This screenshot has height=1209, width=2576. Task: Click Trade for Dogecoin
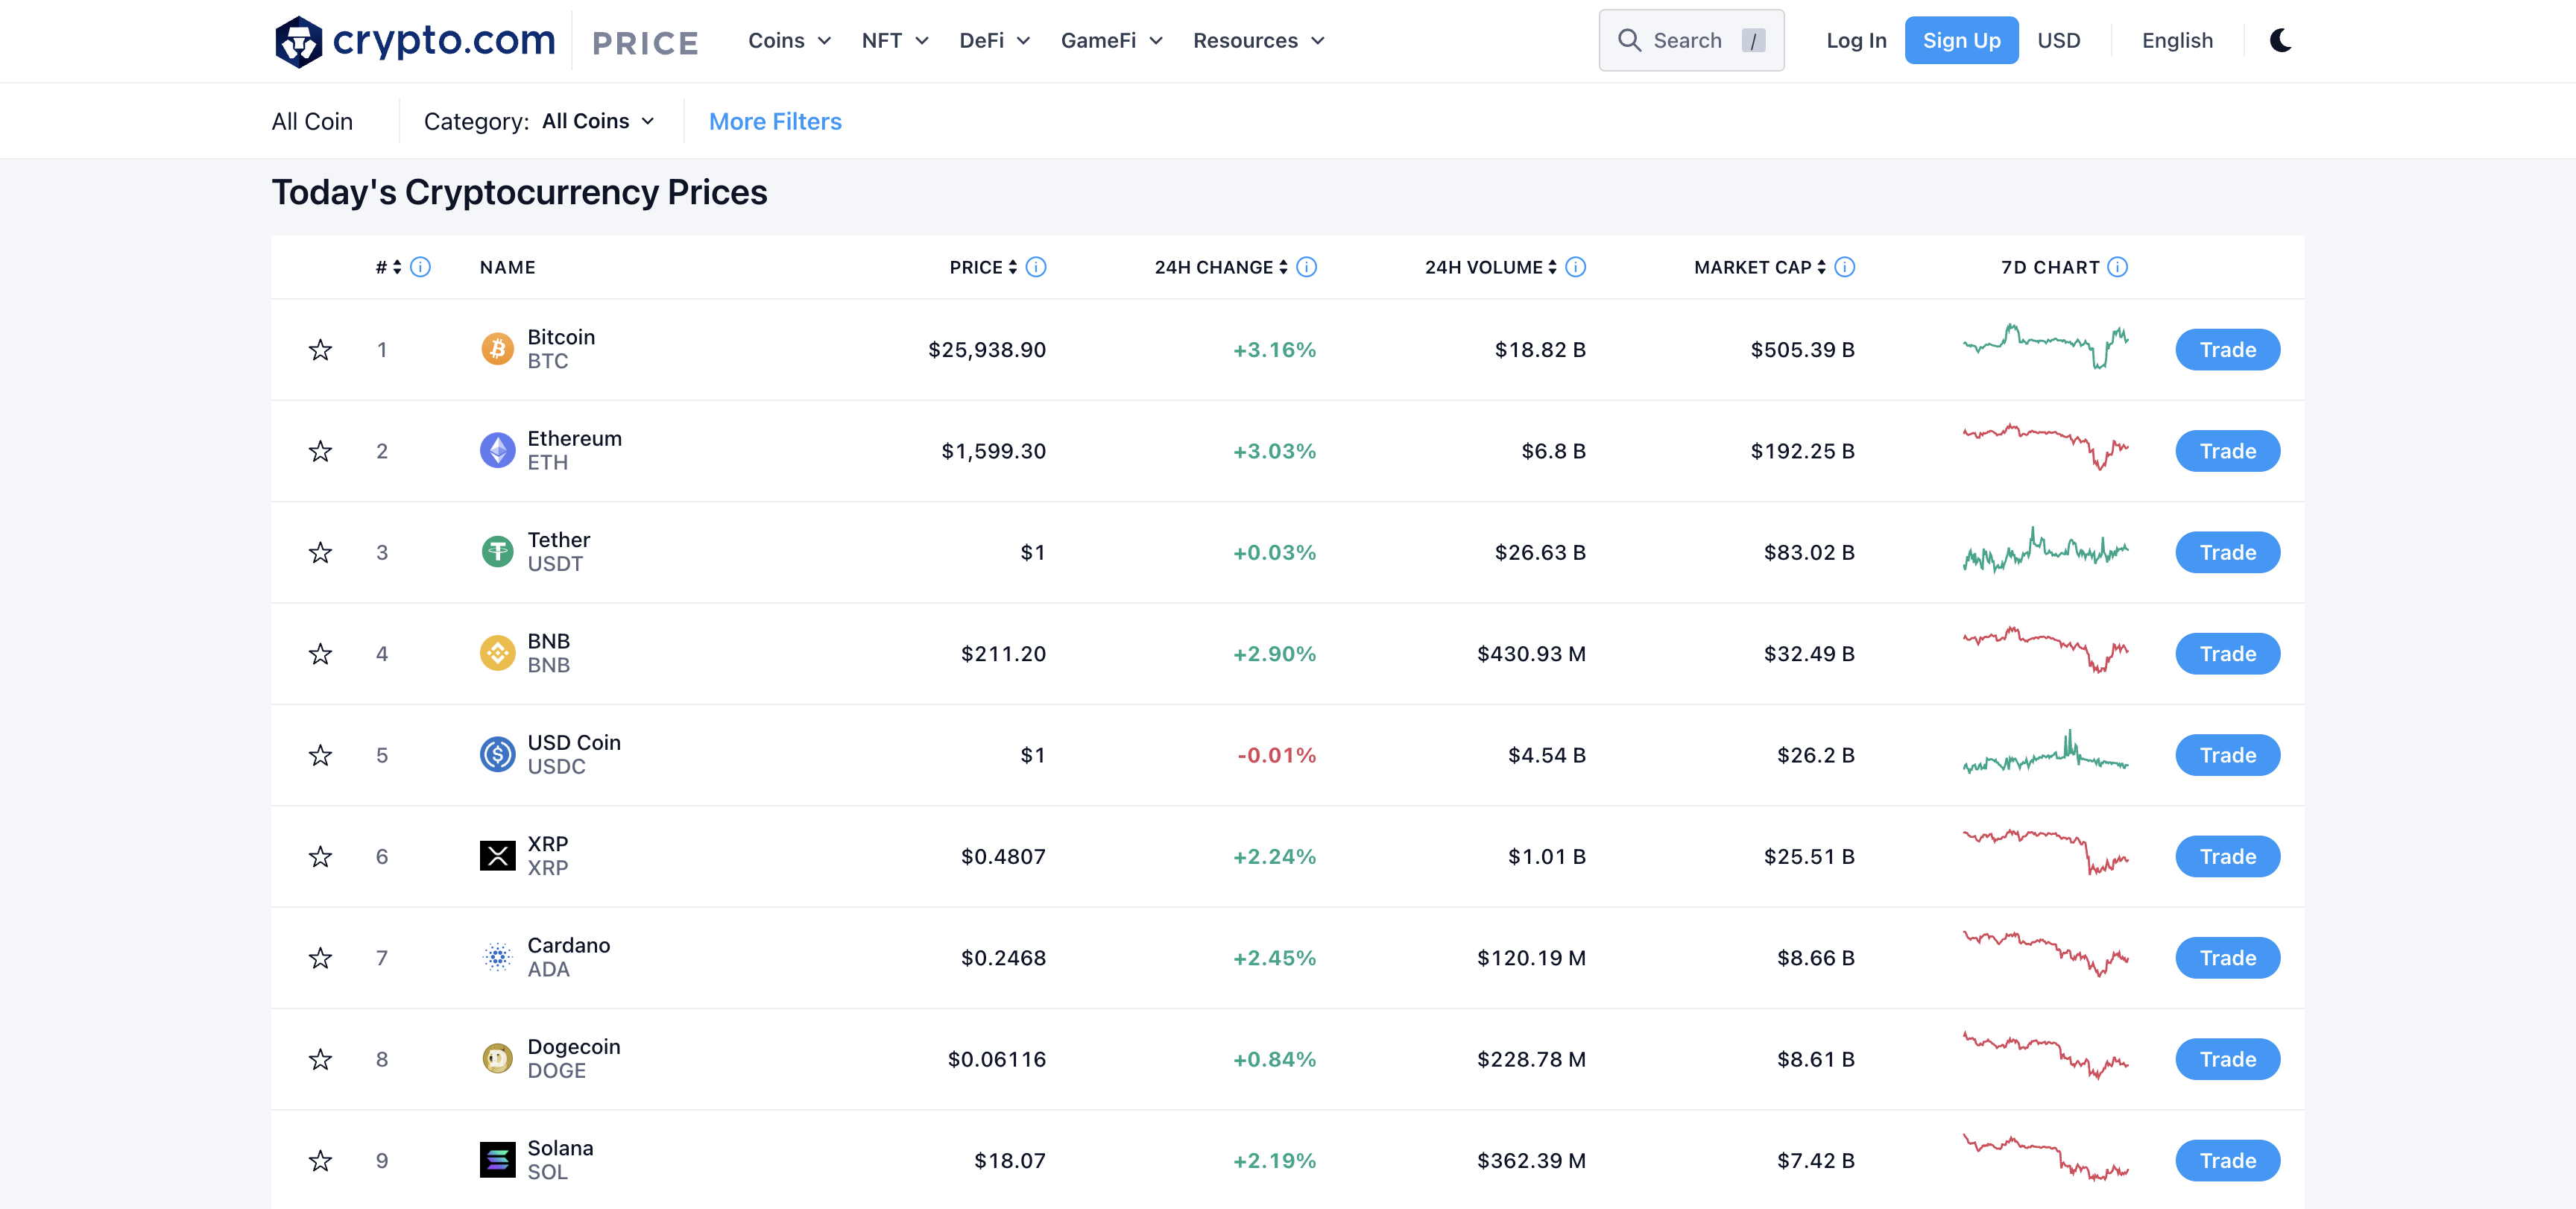tap(2227, 1059)
